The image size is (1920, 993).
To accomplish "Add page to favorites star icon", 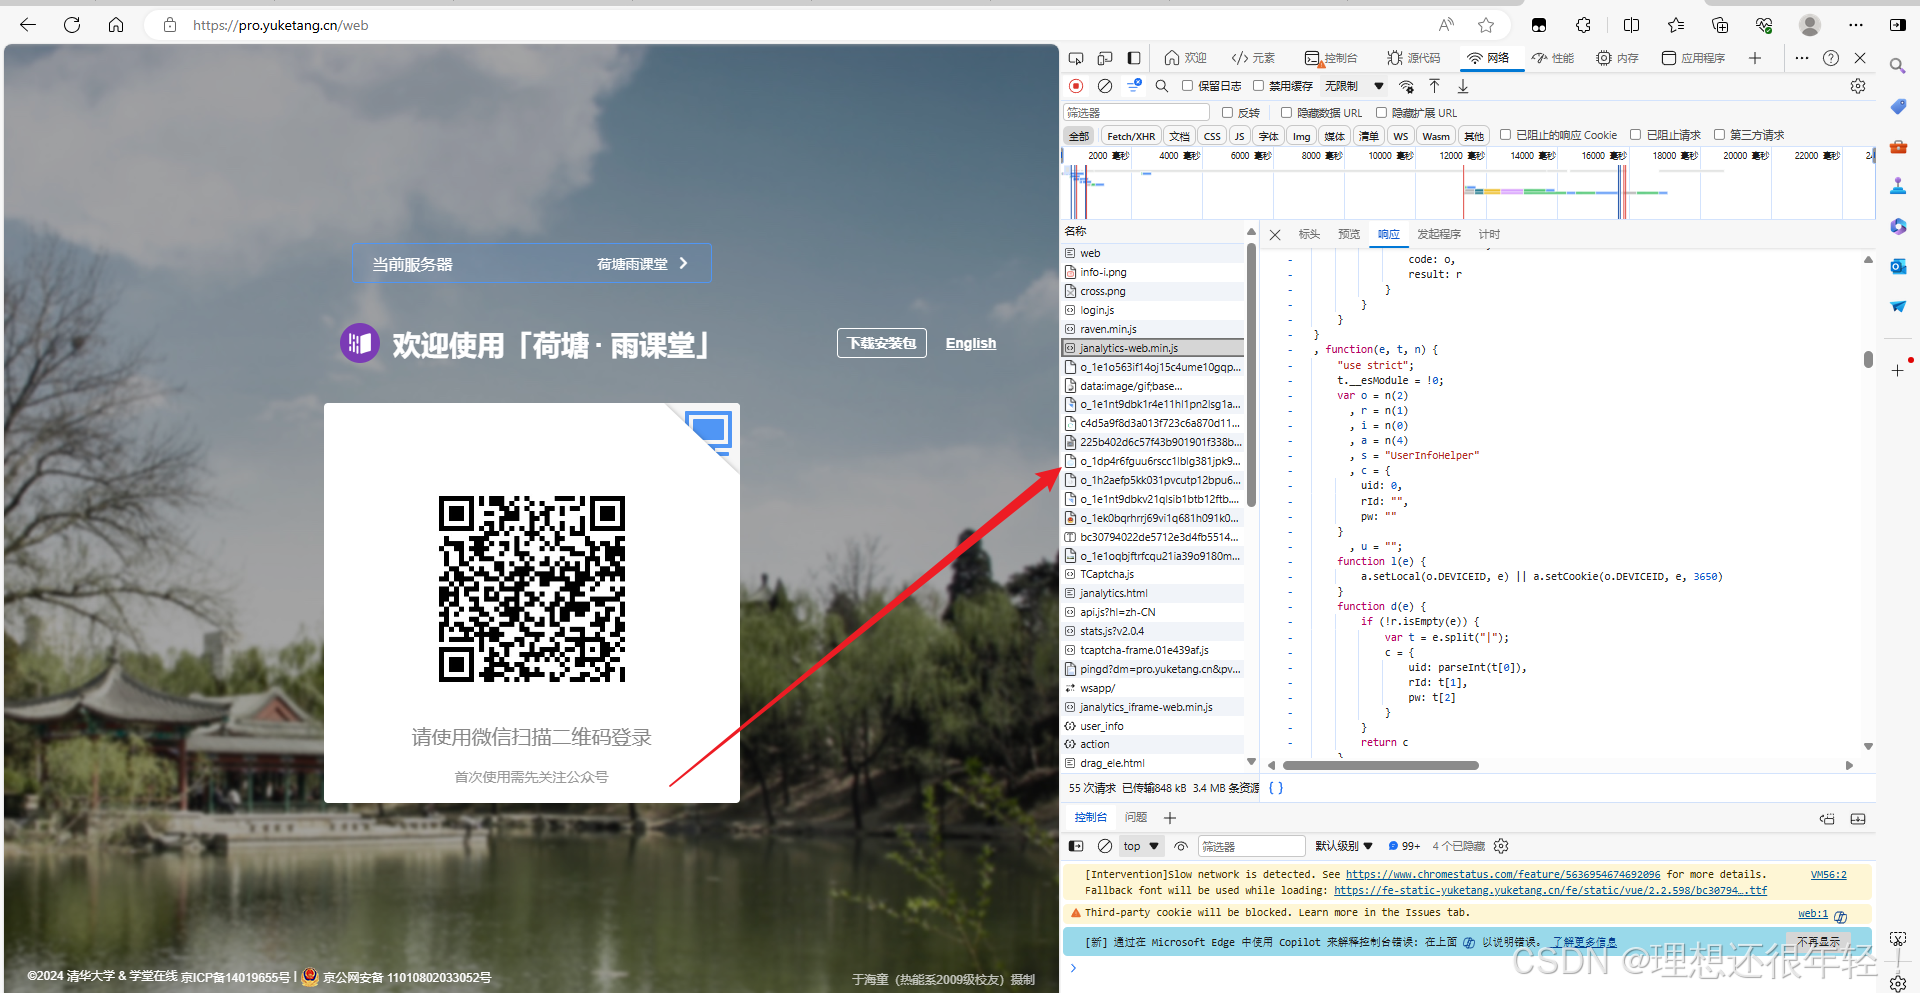I will 1486,25.
